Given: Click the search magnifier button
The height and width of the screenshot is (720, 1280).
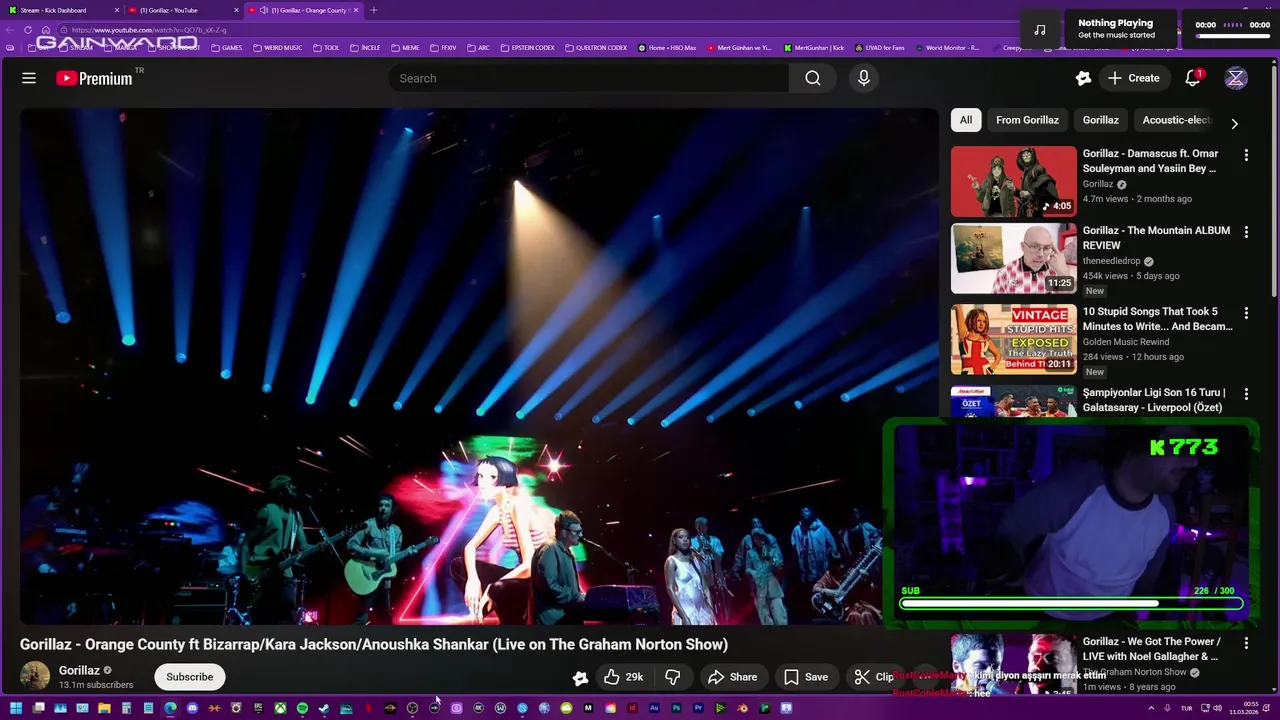Looking at the screenshot, I should [x=813, y=78].
